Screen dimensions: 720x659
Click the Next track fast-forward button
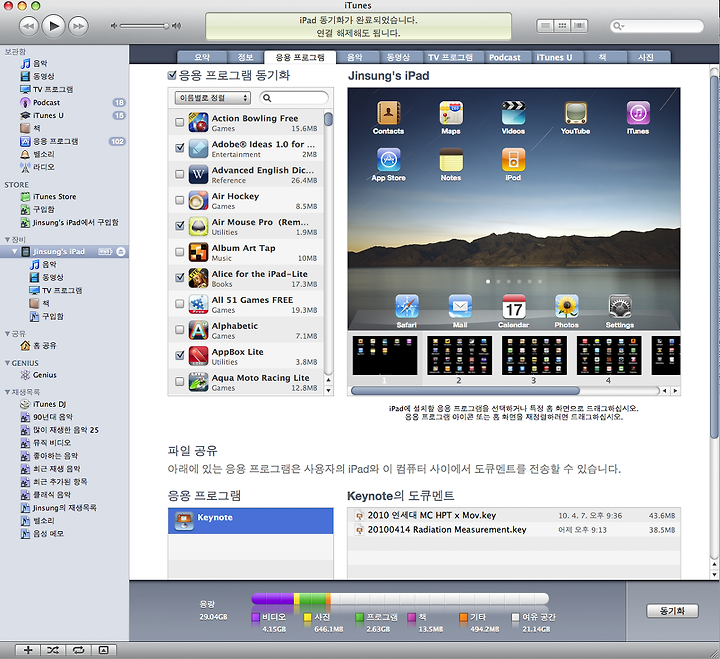click(x=79, y=26)
